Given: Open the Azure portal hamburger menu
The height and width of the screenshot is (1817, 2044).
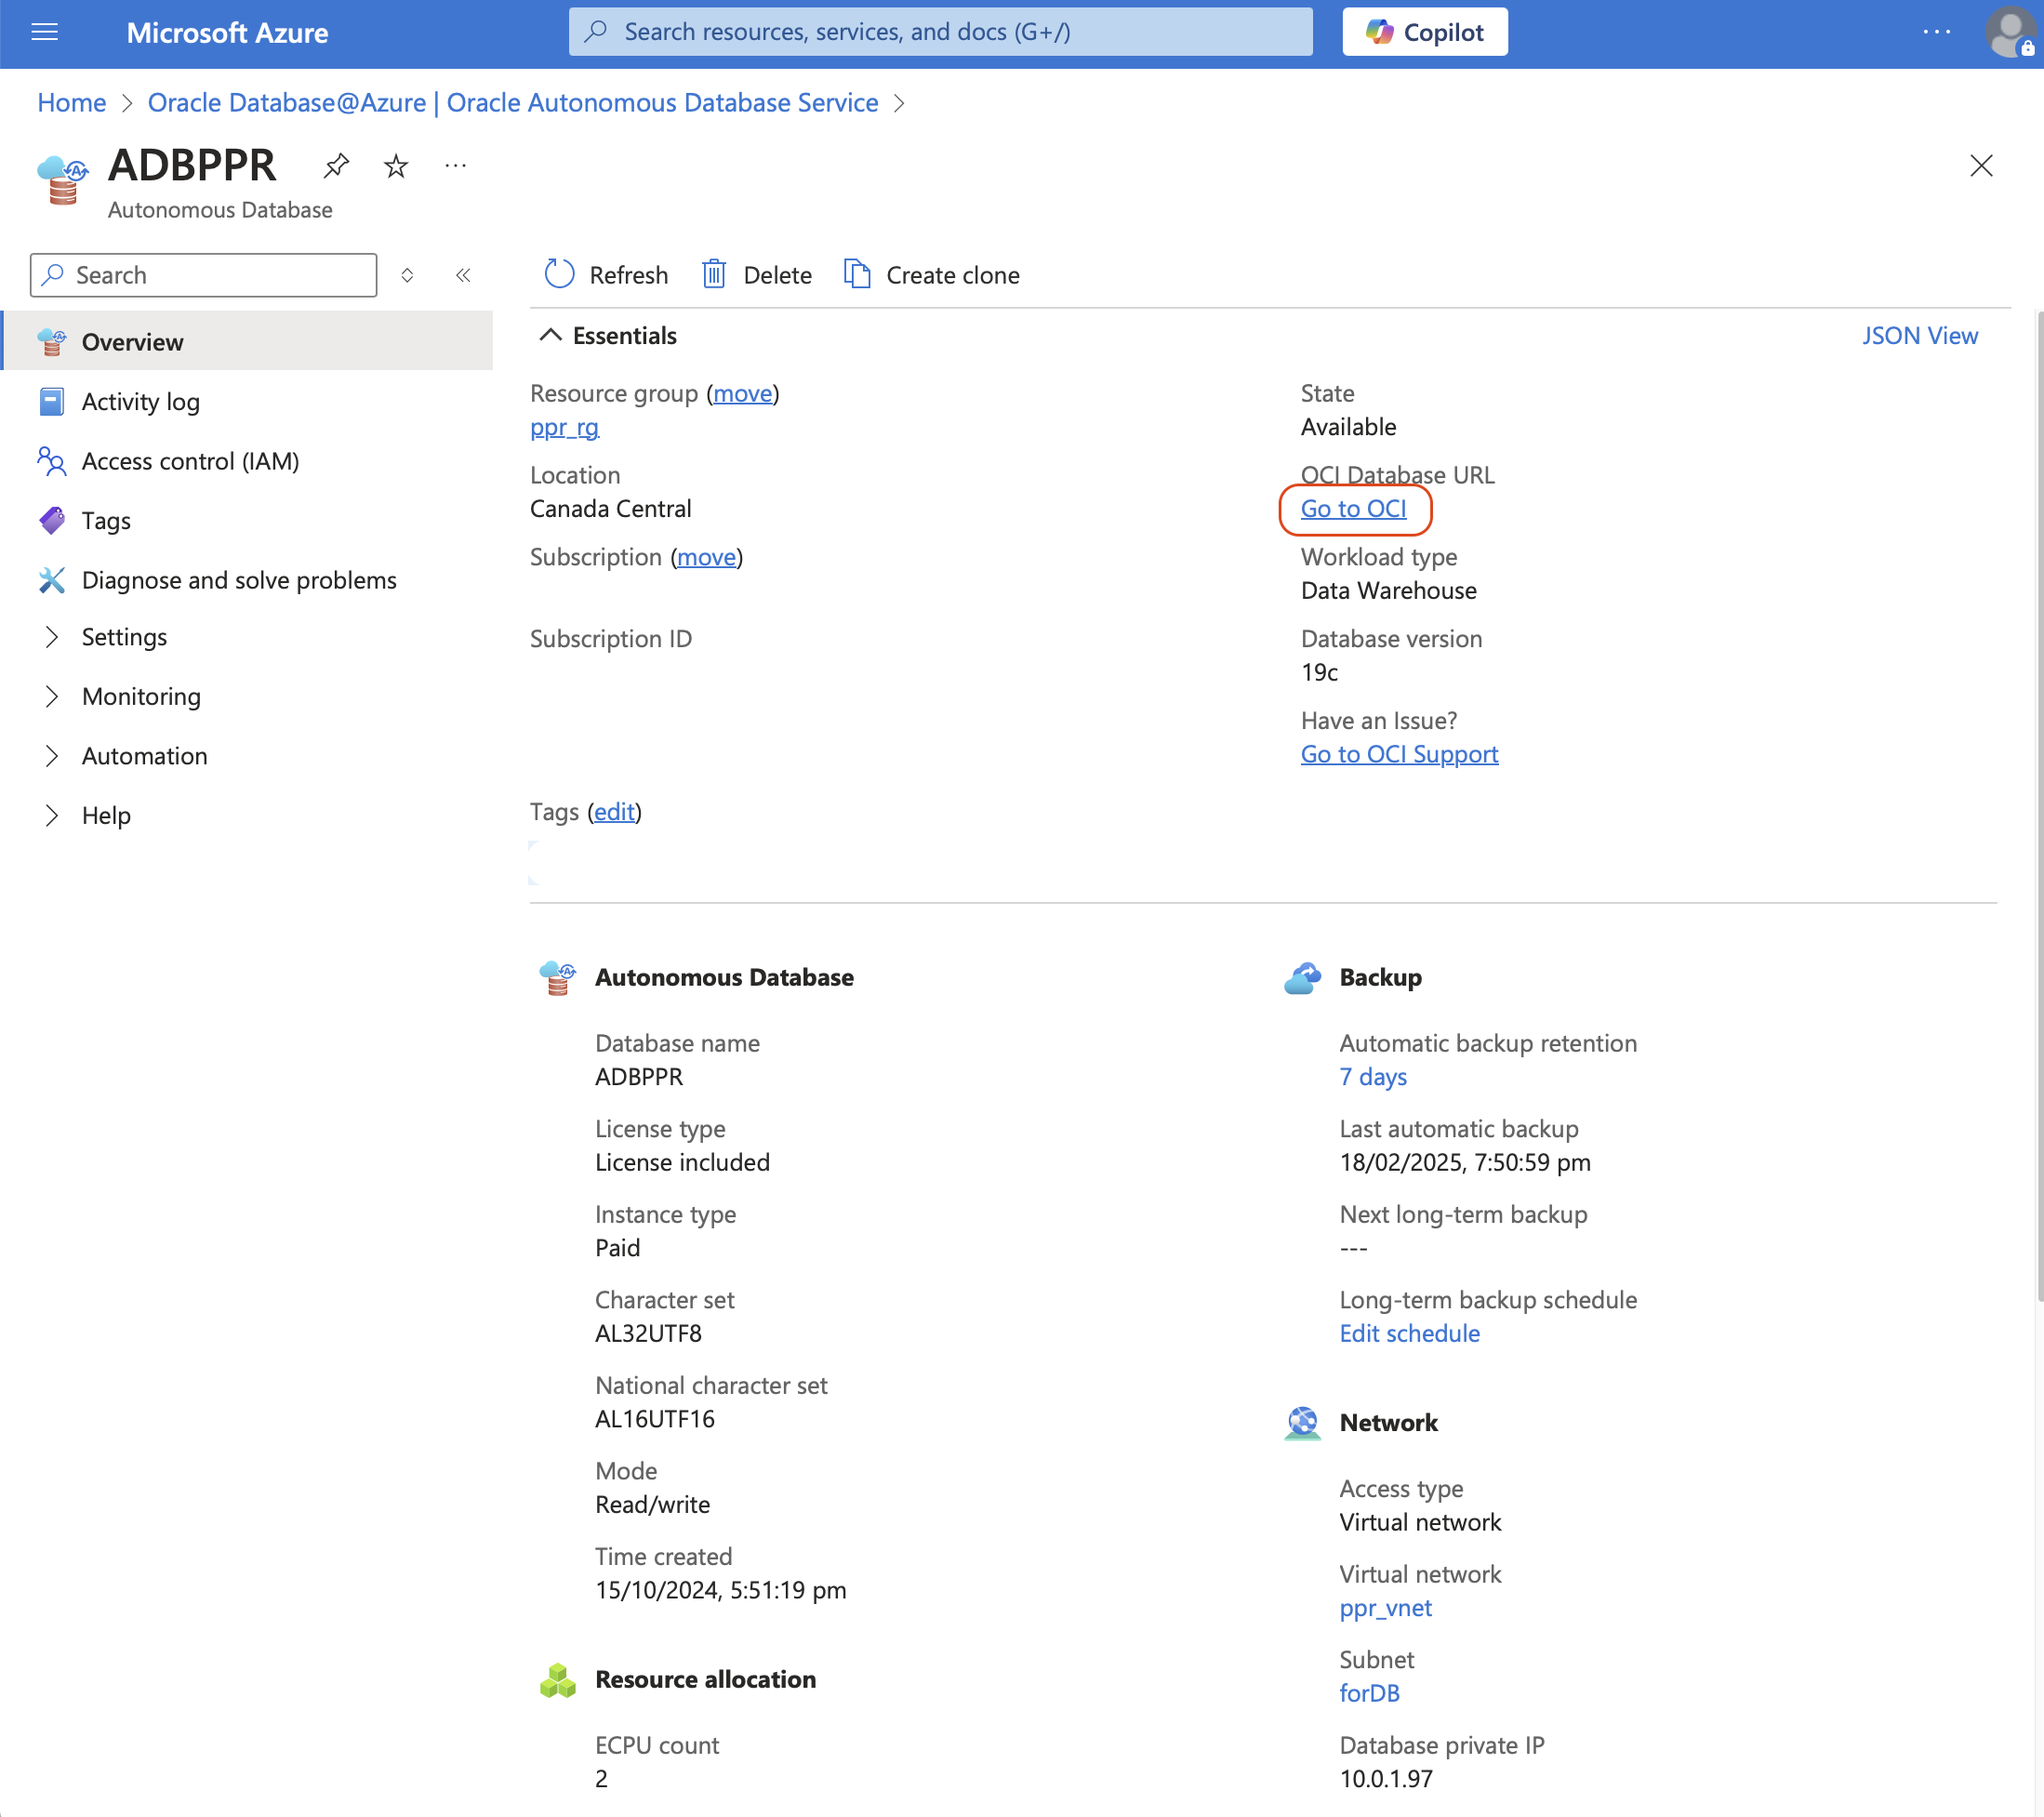Looking at the screenshot, I should click(x=44, y=32).
